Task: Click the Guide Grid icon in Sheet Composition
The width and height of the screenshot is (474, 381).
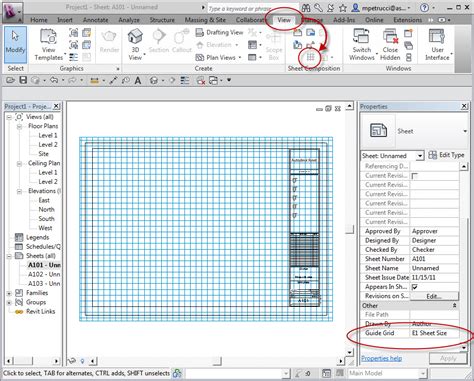Action: (x=310, y=57)
